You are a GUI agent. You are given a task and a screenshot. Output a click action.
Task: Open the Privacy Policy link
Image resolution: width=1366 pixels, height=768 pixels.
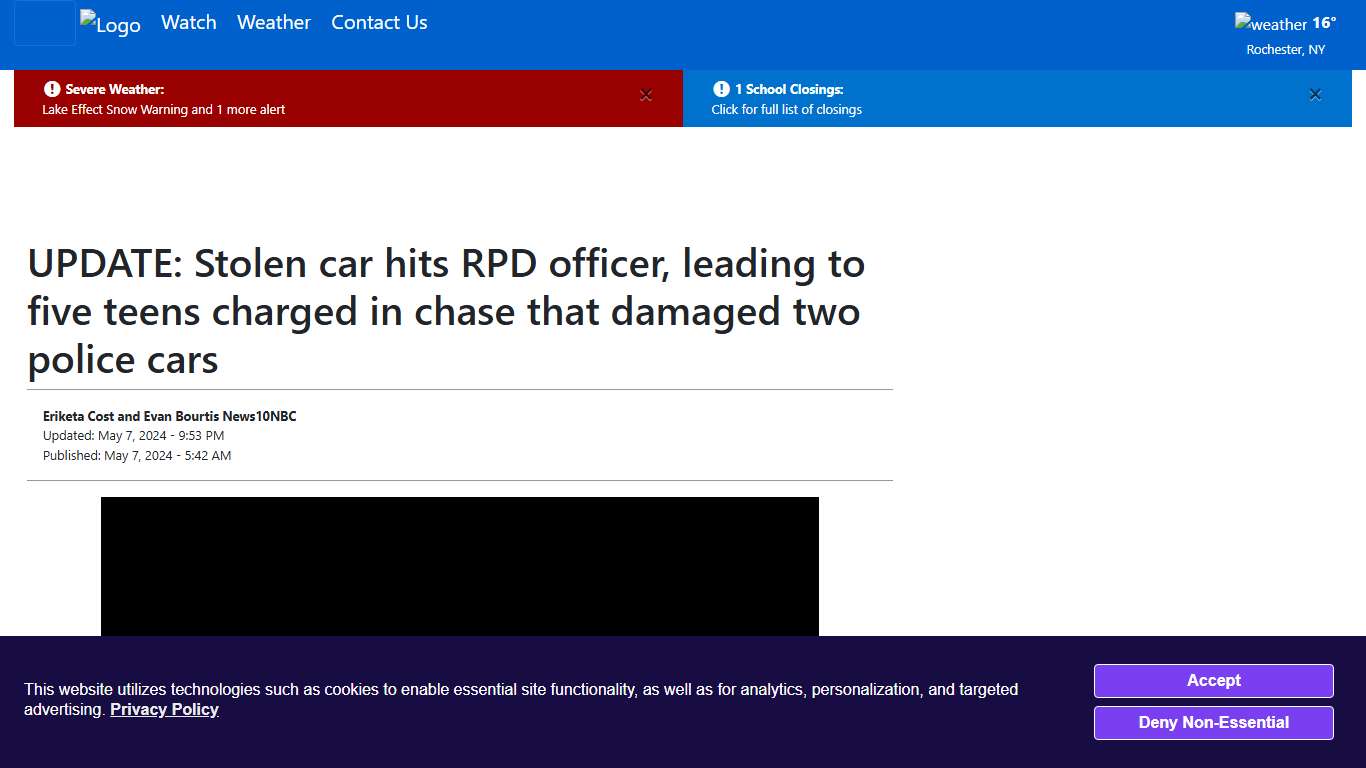[x=164, y=709]
